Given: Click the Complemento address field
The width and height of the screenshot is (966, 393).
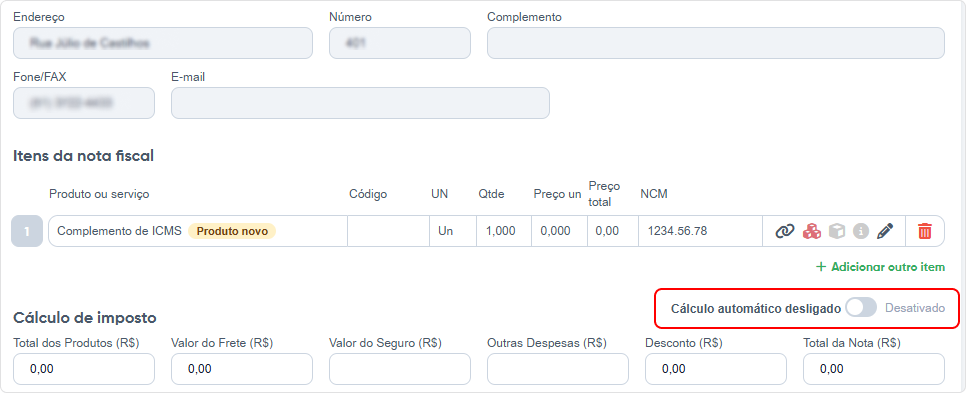Looking at the screenshot, I should point(716,43).
